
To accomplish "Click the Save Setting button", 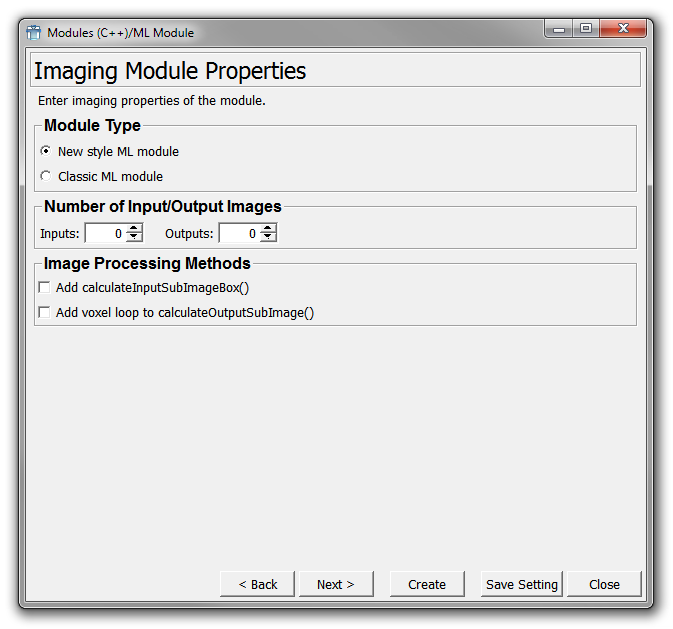I will tap(522, 585).
